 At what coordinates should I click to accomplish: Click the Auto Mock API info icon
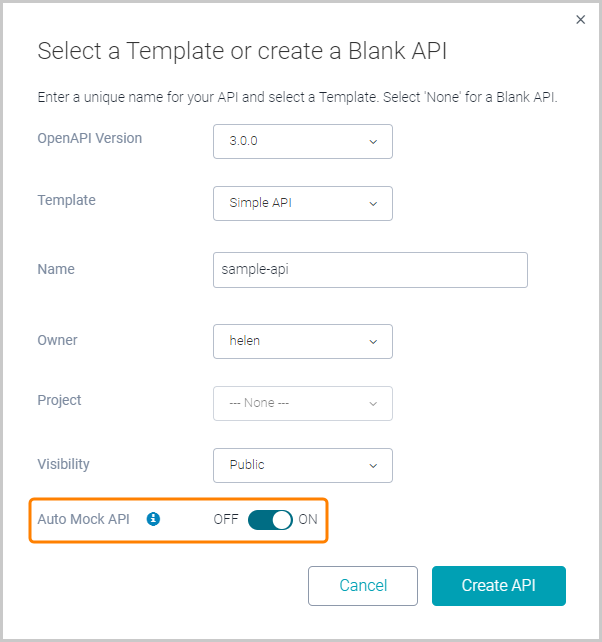click(x=153, y=519)
